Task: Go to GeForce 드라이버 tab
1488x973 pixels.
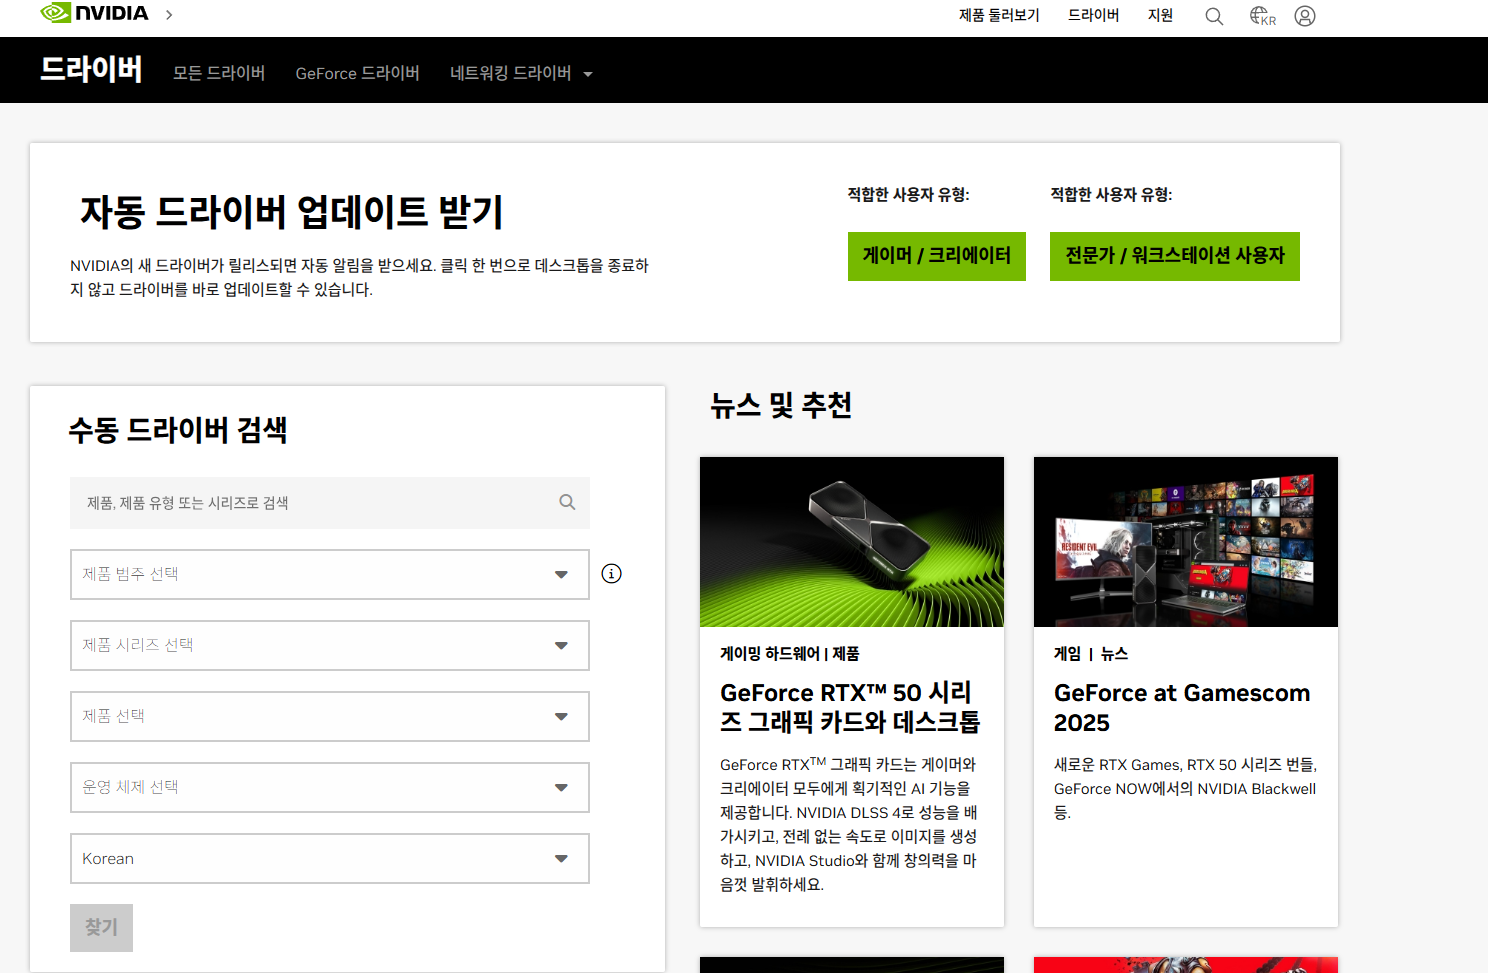Action: point(357,74)
